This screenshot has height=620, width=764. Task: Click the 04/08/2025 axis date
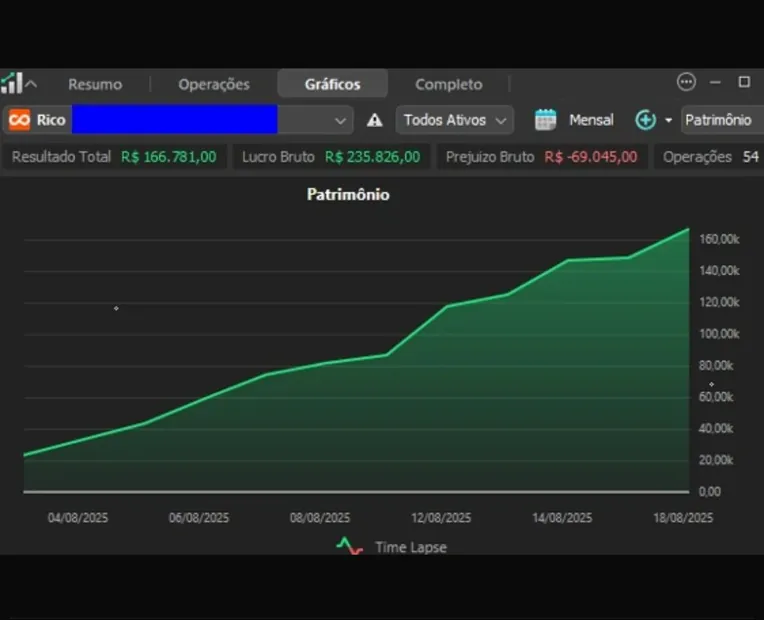click(x=78, y=518)
